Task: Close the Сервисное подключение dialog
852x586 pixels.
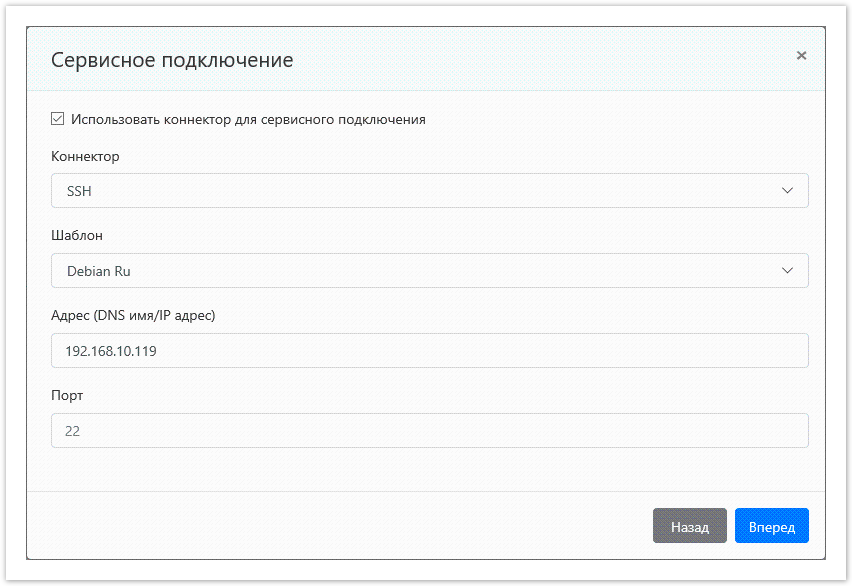Action: [x=801, y=56]
